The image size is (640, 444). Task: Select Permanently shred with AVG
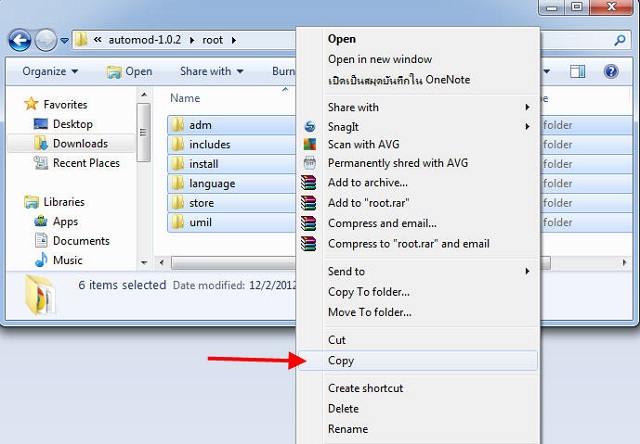click(397, 164)
